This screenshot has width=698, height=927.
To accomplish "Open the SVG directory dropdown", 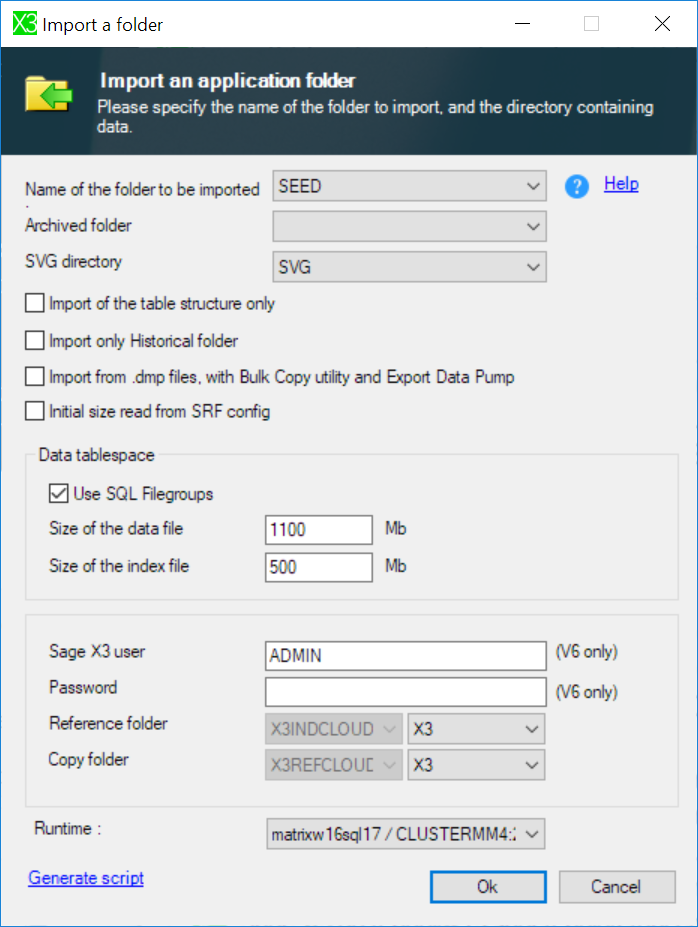I will click(409, 267).
